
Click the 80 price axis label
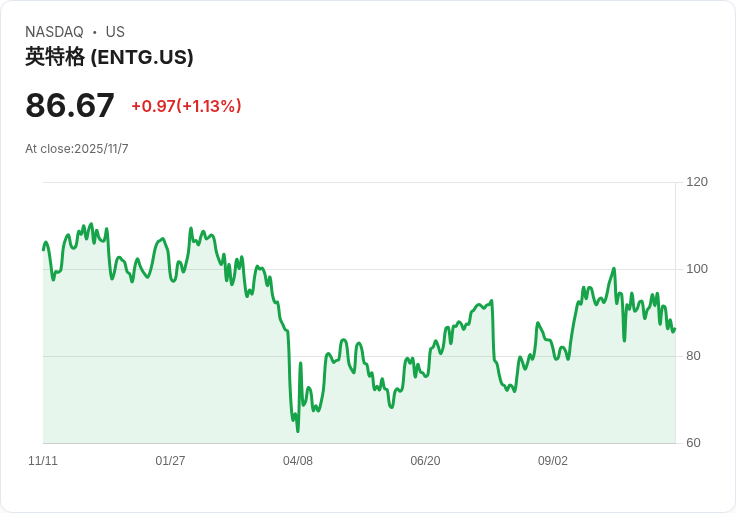[x=693, y=356]
